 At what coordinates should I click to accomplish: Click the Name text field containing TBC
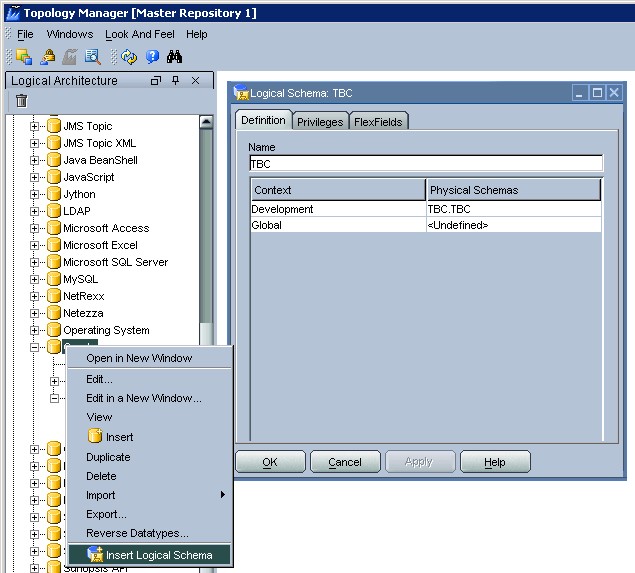[x=425, y=164]
